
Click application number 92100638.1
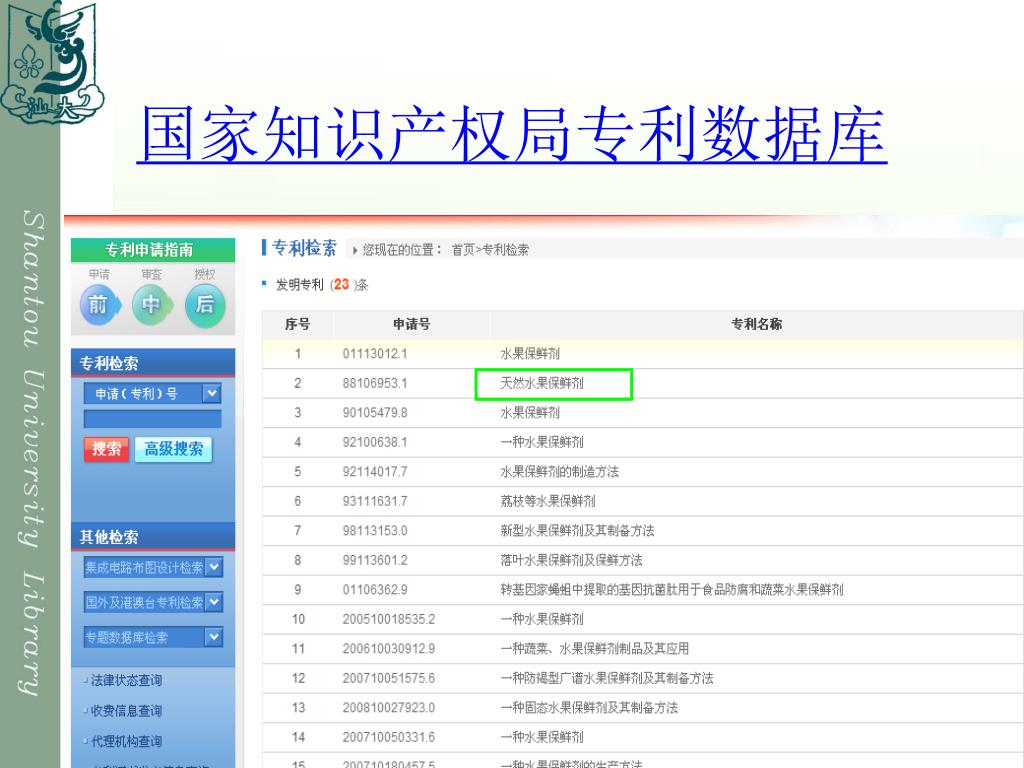point(375,441)
